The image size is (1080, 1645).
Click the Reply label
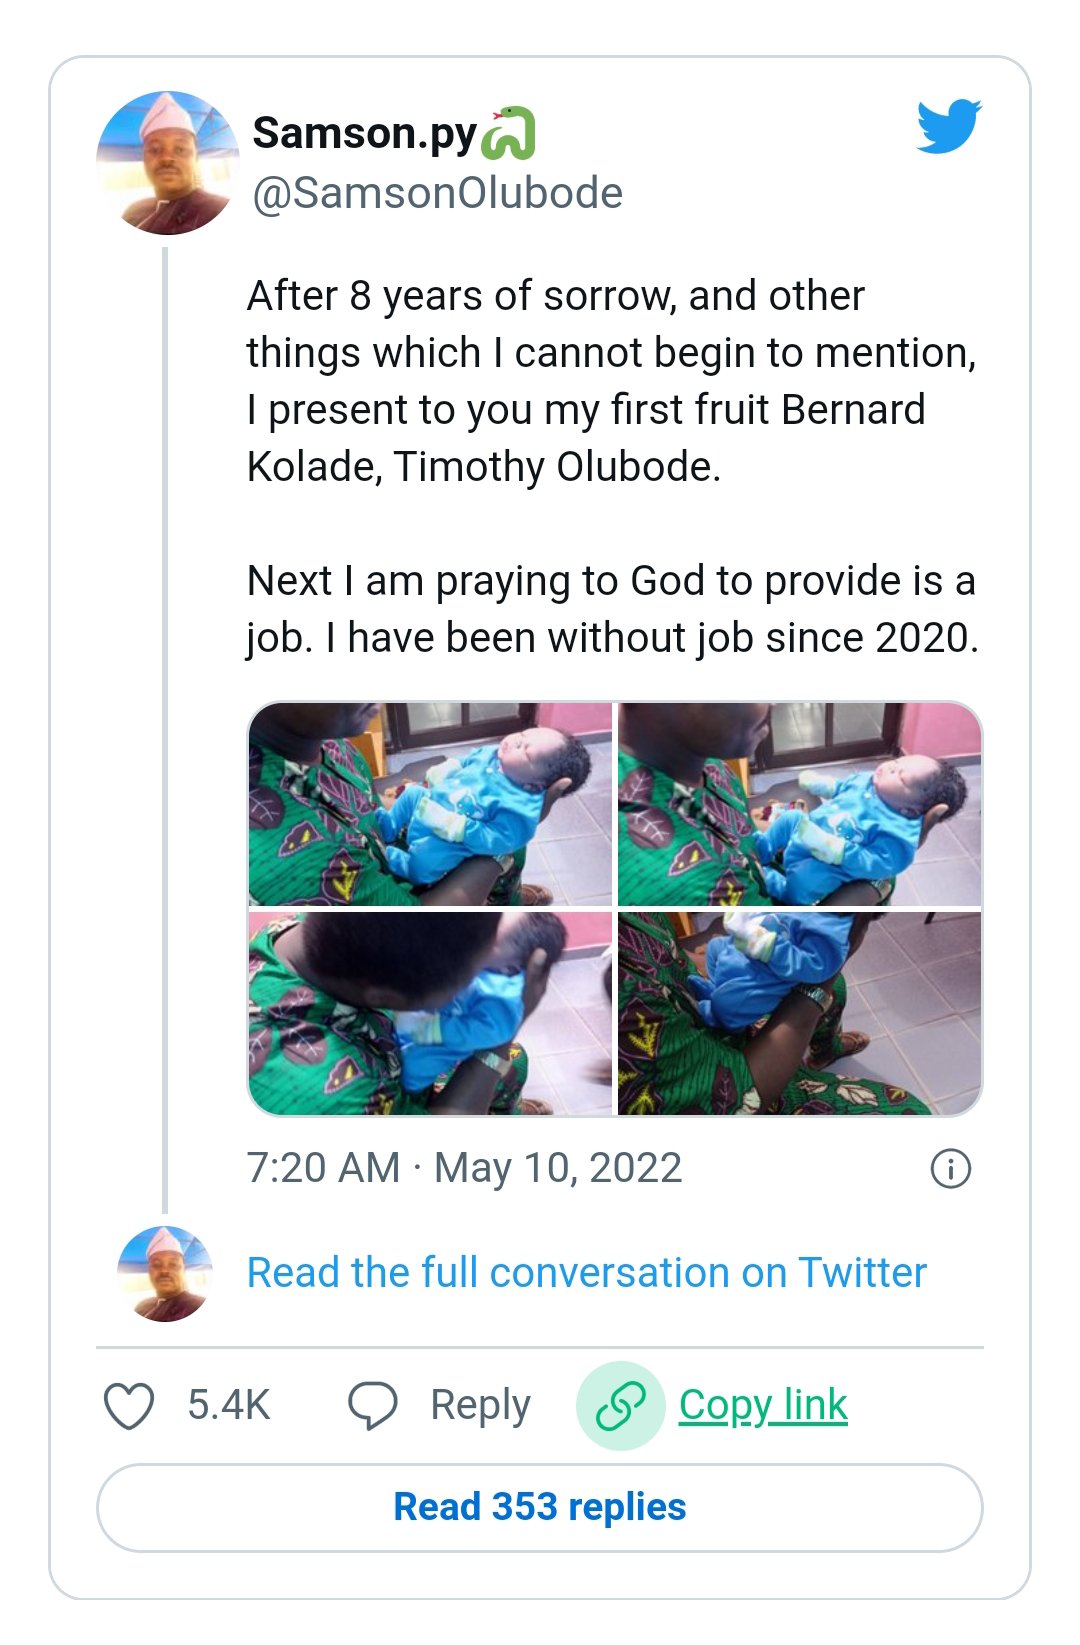coord(480,1405)
